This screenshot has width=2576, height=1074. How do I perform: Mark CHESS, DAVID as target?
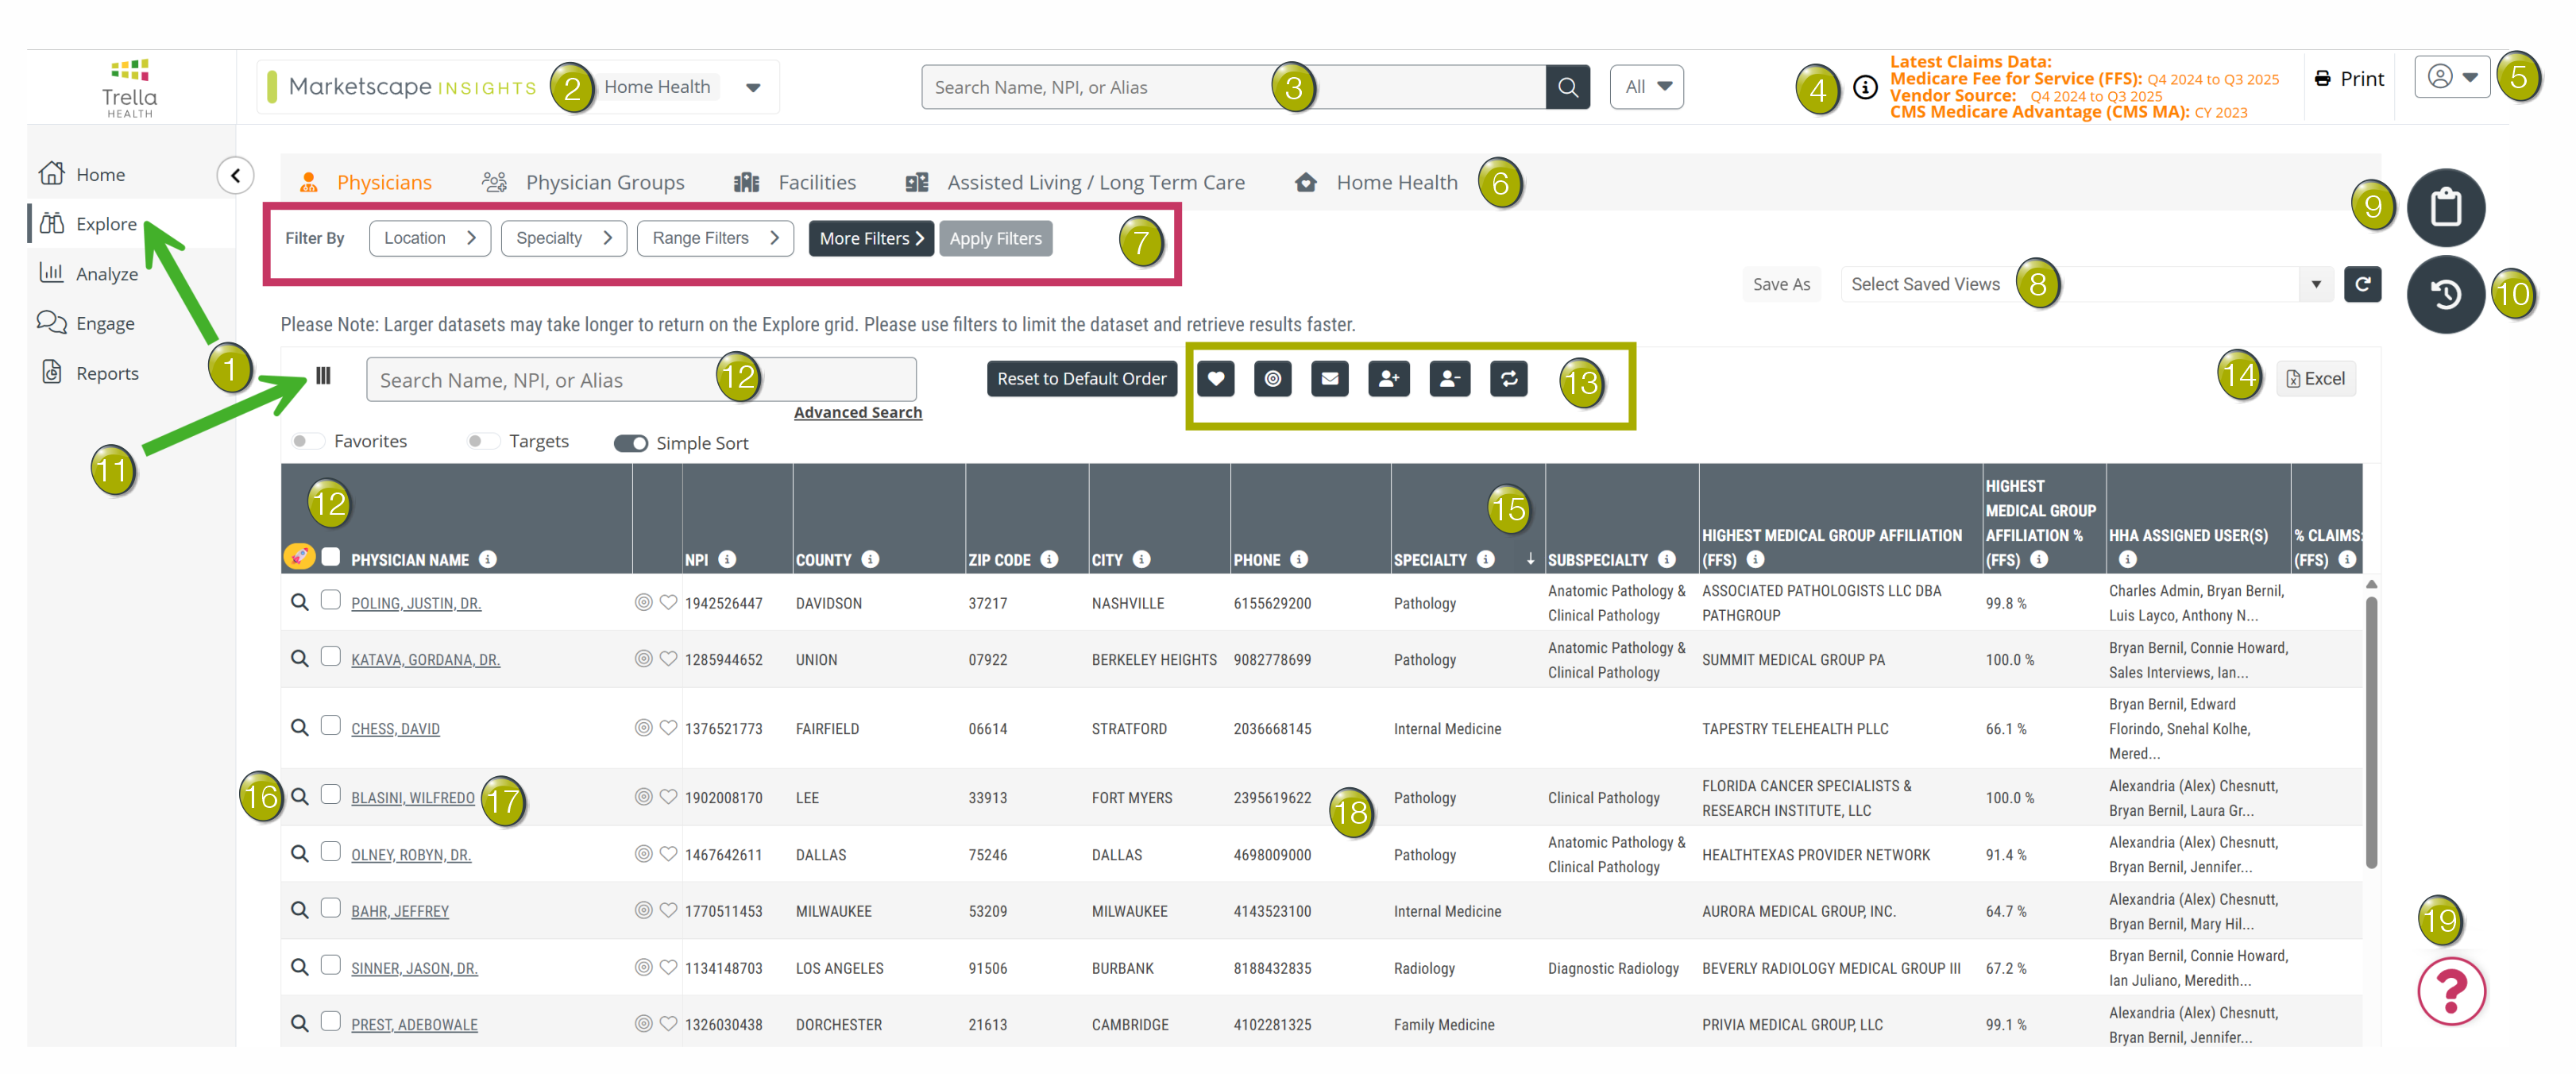pyautogui.click(x=643, y=728)
